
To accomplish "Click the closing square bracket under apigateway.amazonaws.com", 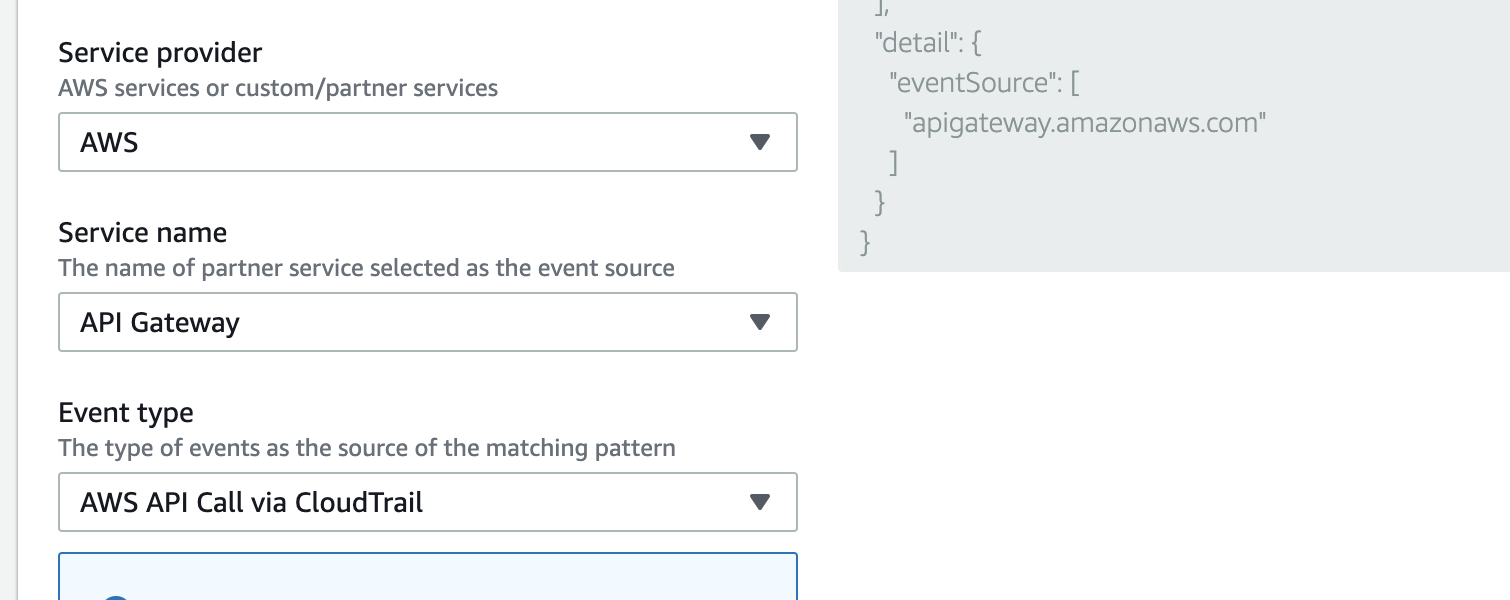I will point(893,162).
